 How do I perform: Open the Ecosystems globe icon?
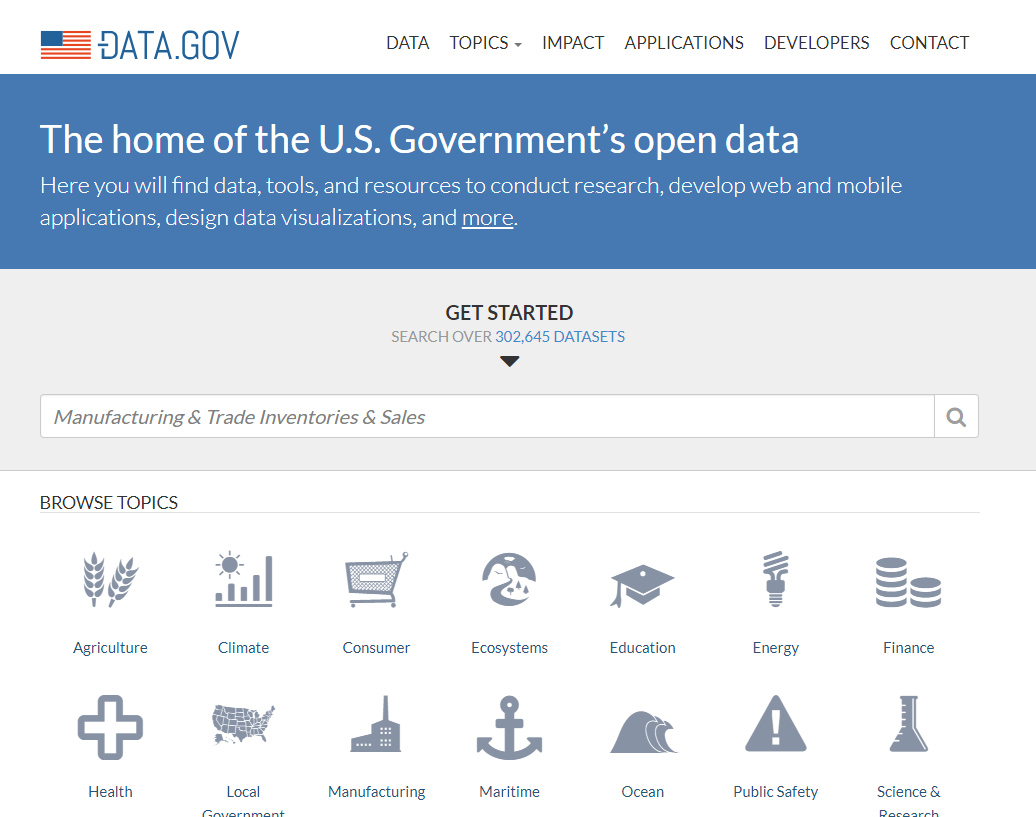509,579
